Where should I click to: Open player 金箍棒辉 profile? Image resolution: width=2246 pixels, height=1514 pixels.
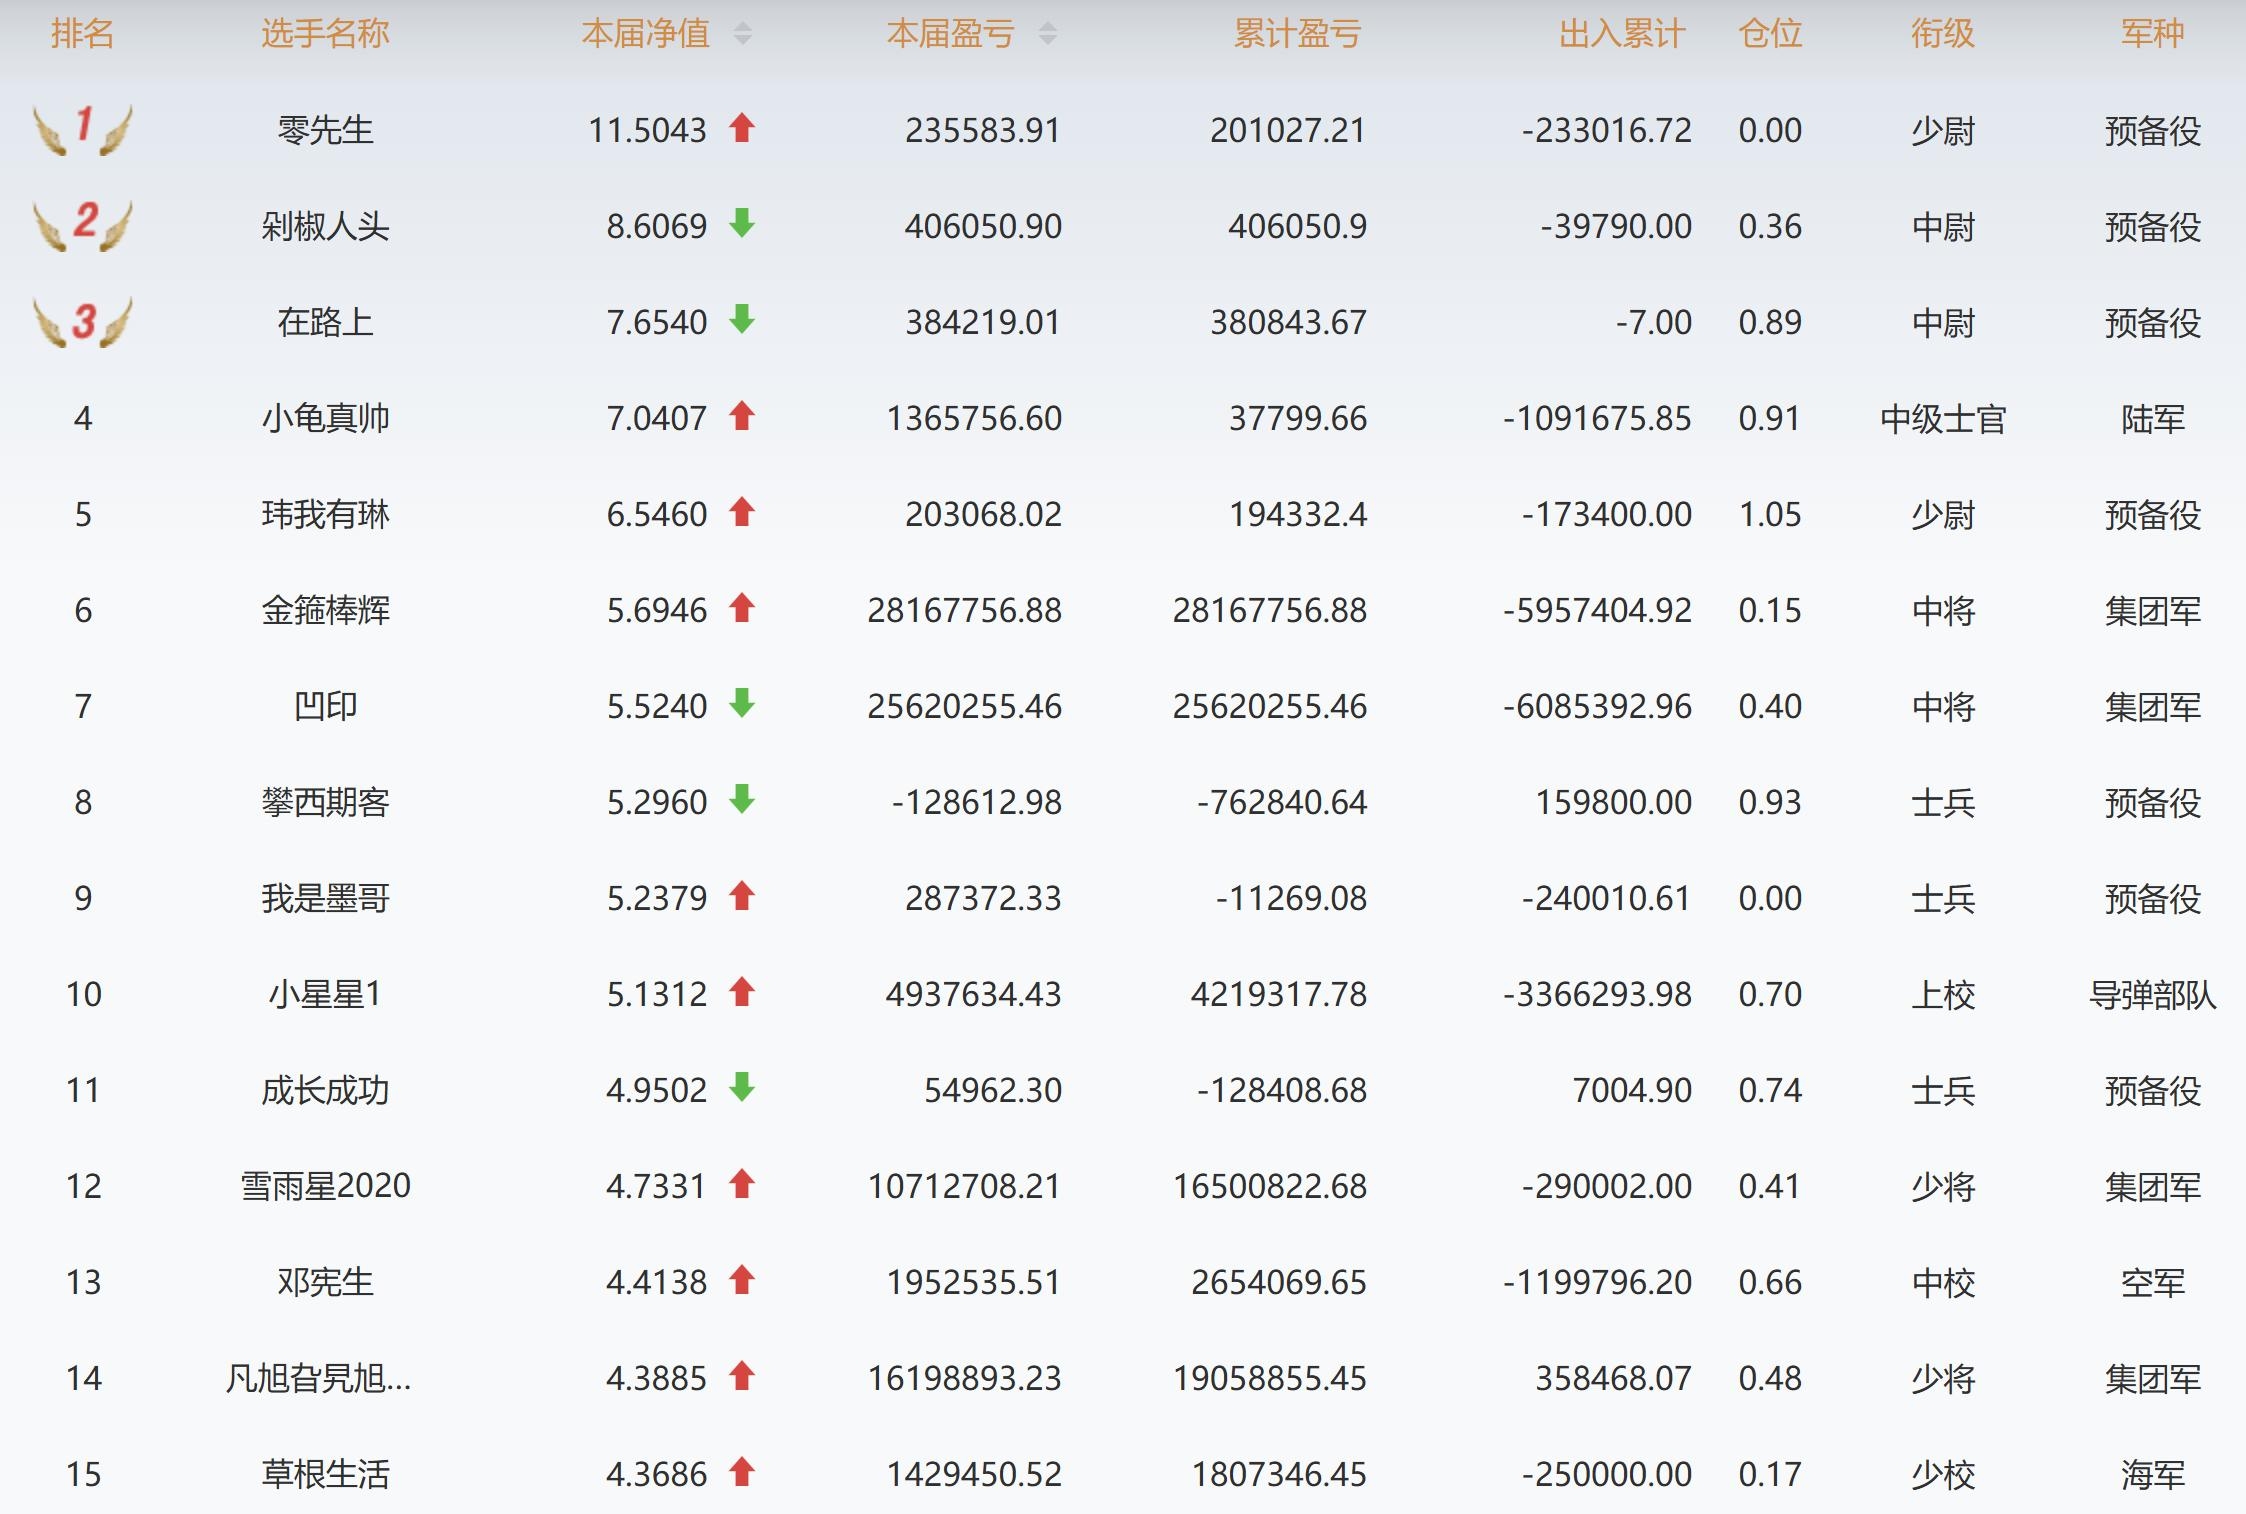coord(325,610)
